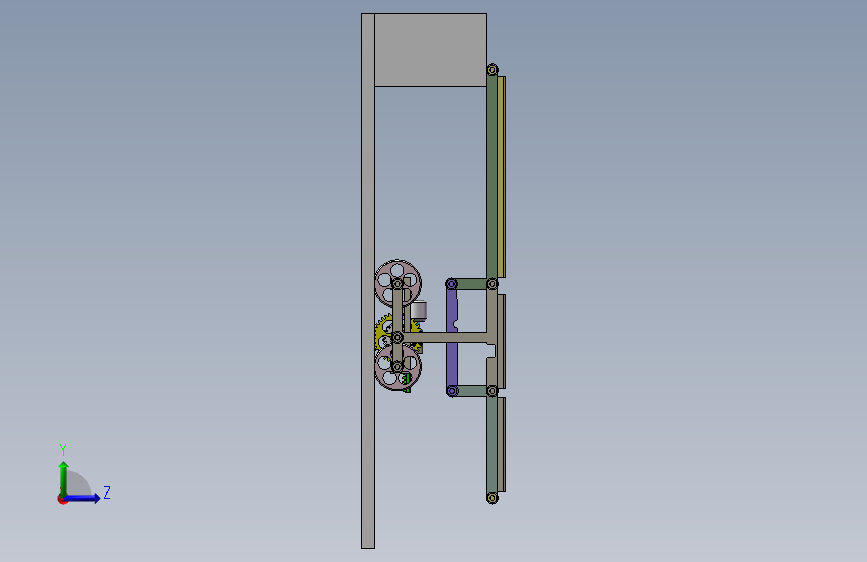
Task: Select the gray rectangular block at the top
Action: [x=431, y=50]
